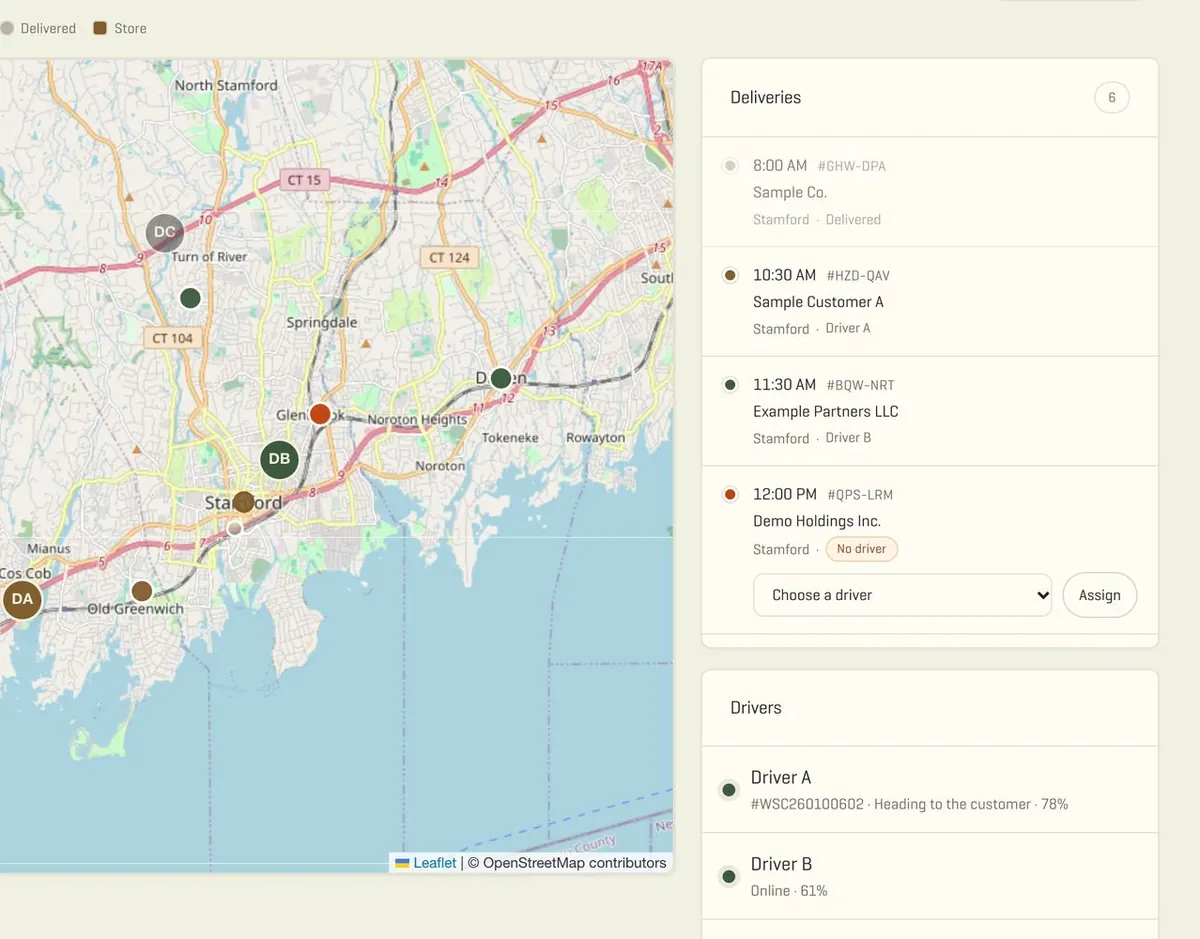Click order ID #GHW-DPA
This screenshot has height=939, width=1200.
click(x=852, y=166)
